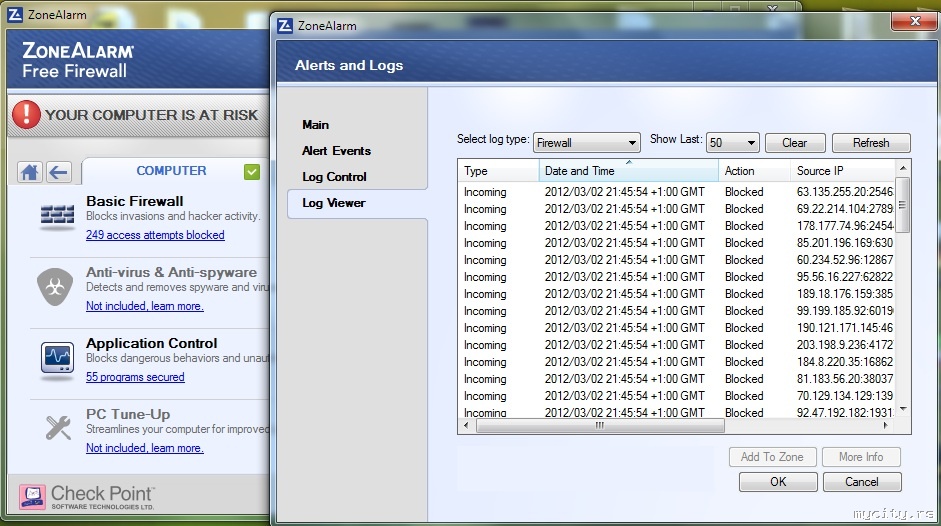Click the log list scroll up arrow
Screen dimensions: 941x526
903,168
